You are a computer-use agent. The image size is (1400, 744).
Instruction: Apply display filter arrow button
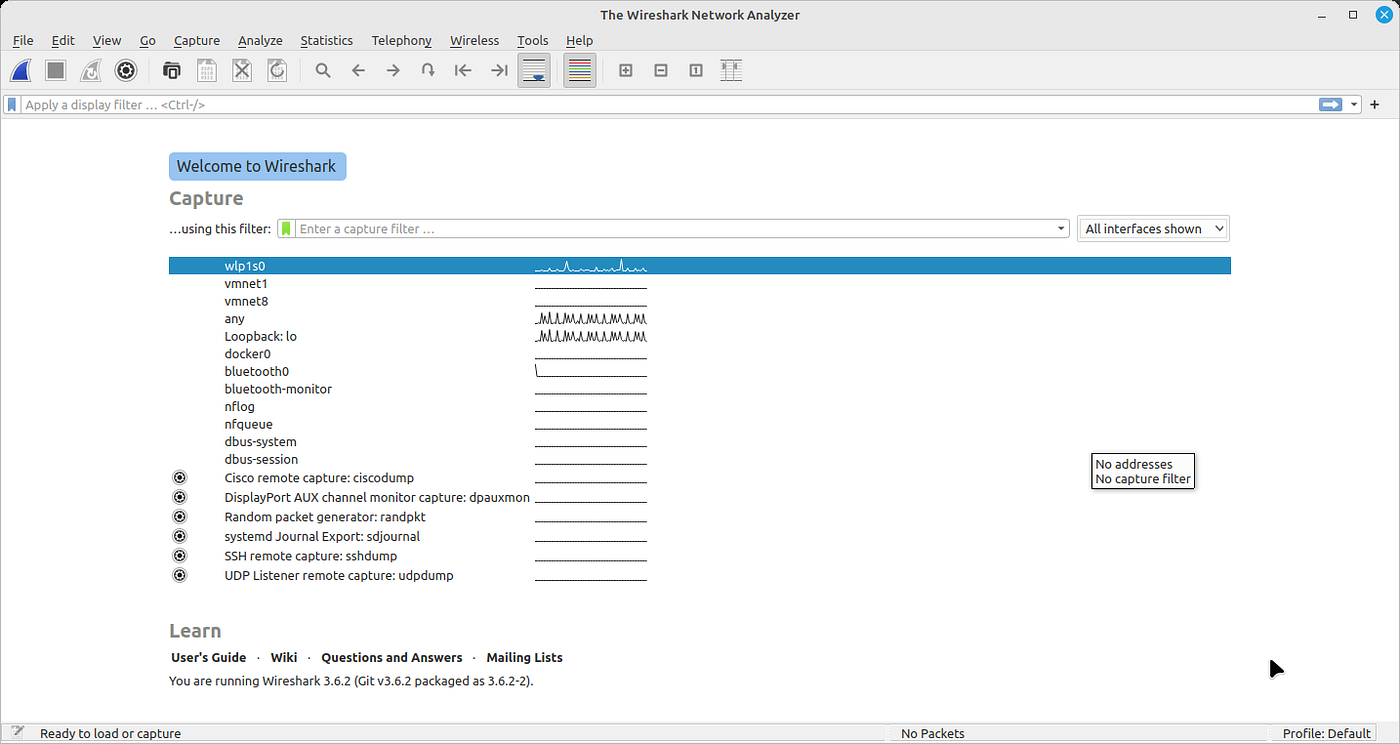coord(1330,104)
